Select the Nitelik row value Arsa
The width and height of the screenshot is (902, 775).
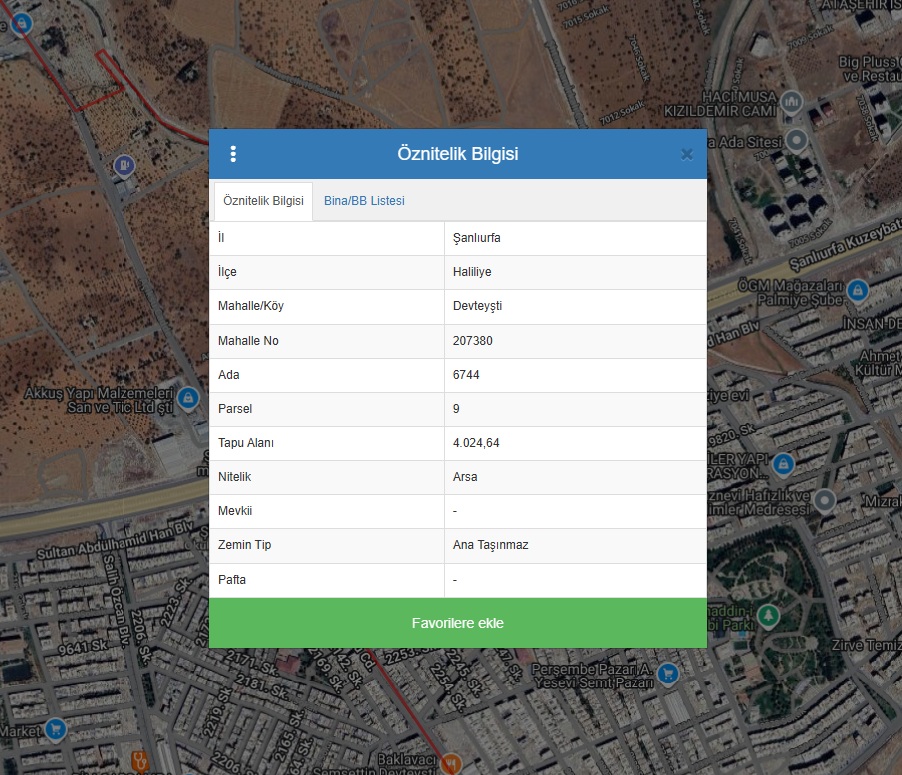pyautogui.click(x=465, y=477)
